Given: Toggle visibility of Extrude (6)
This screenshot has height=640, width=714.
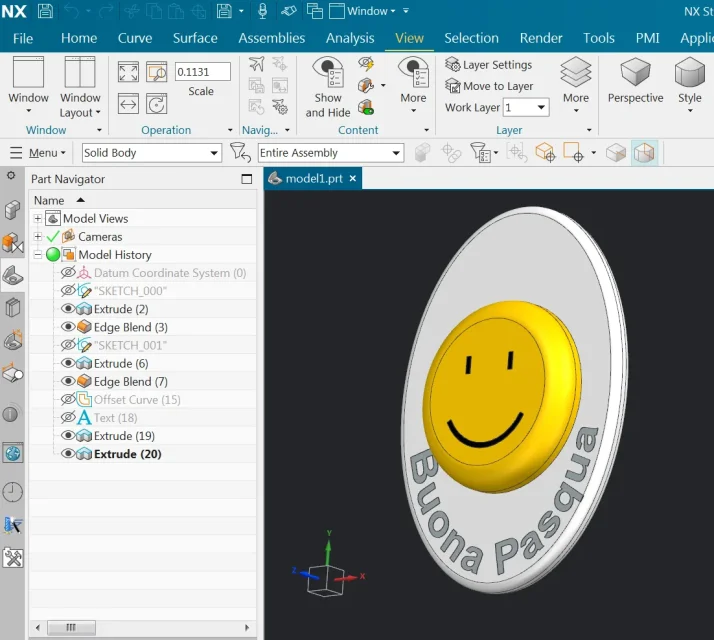Looking at the screenshot, I should pyautogui.click(x=68, y=363).
